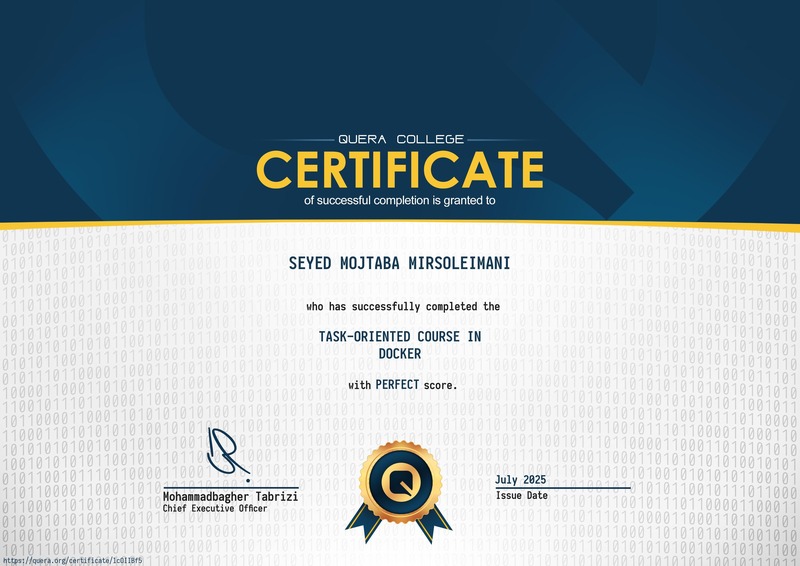
Task: Click the Issue Date label
Action: (522, 496)
